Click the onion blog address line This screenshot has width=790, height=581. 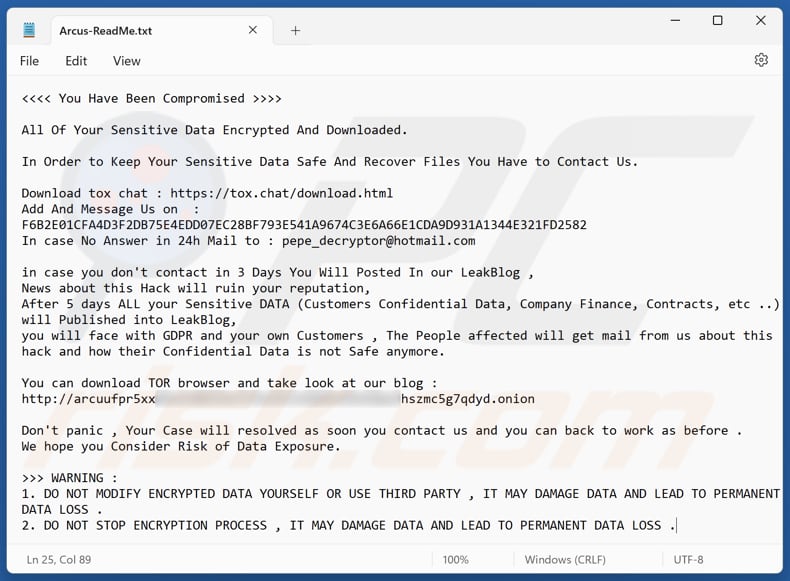pyautogui.click(x=278, y=399)
